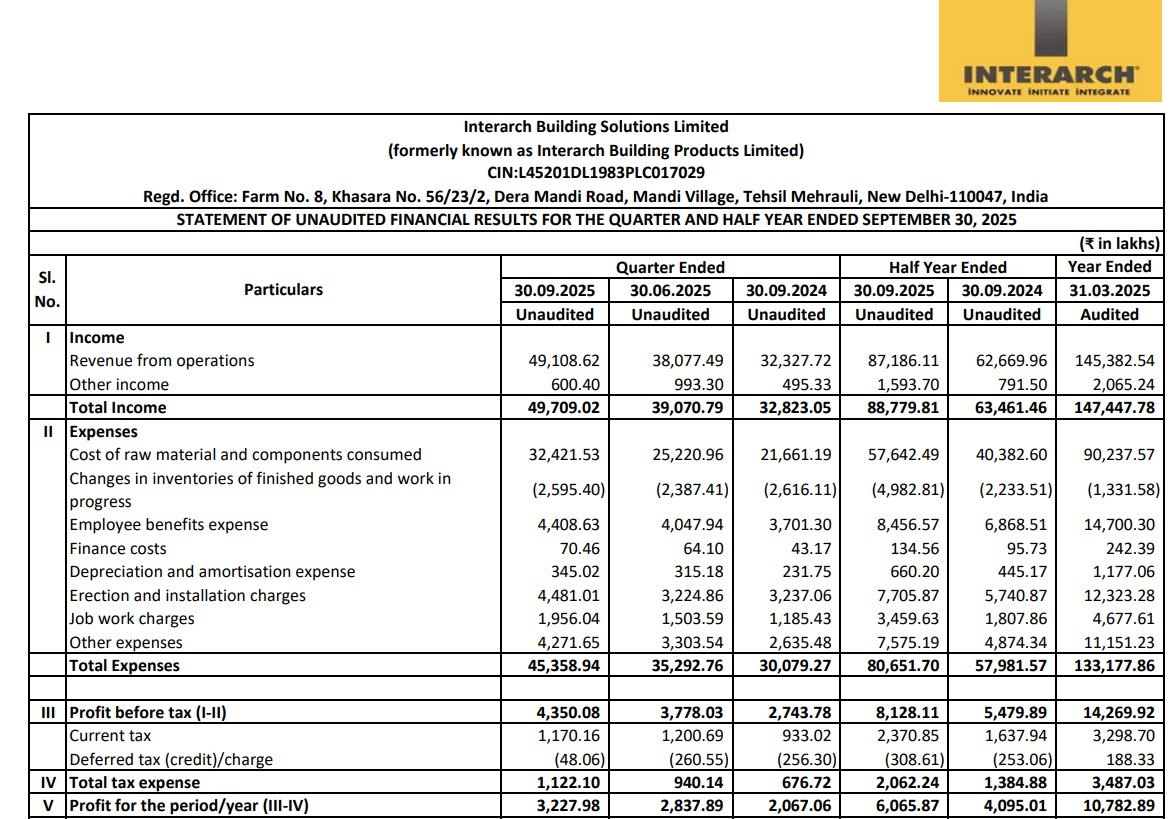Click 'Depreciation and amortisation expense' label

pos(212,572)
